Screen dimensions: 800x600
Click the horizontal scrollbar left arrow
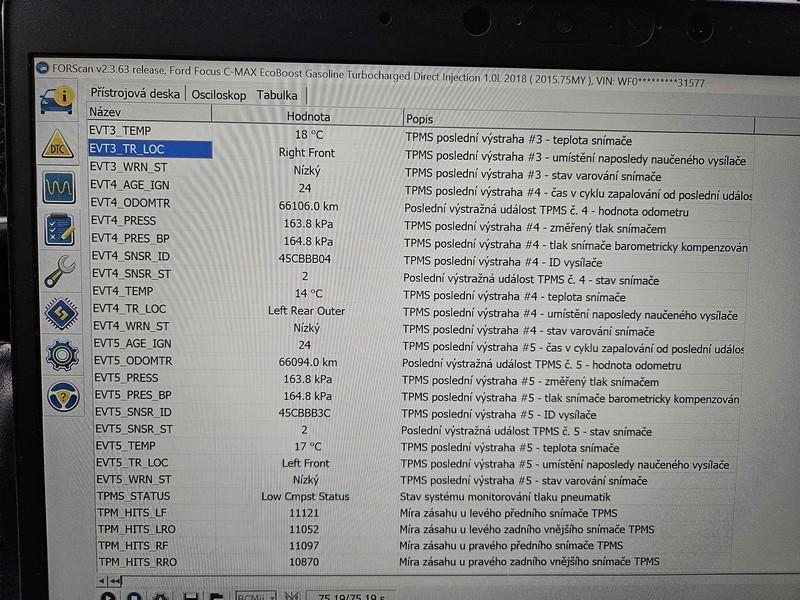click(101, 580)
